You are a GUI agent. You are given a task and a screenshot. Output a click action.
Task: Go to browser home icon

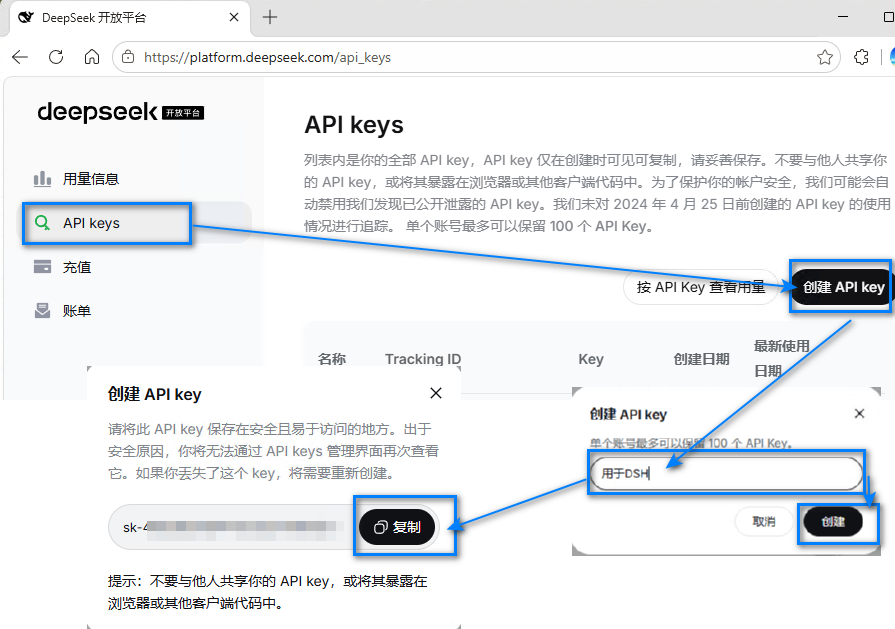[91, 57]
